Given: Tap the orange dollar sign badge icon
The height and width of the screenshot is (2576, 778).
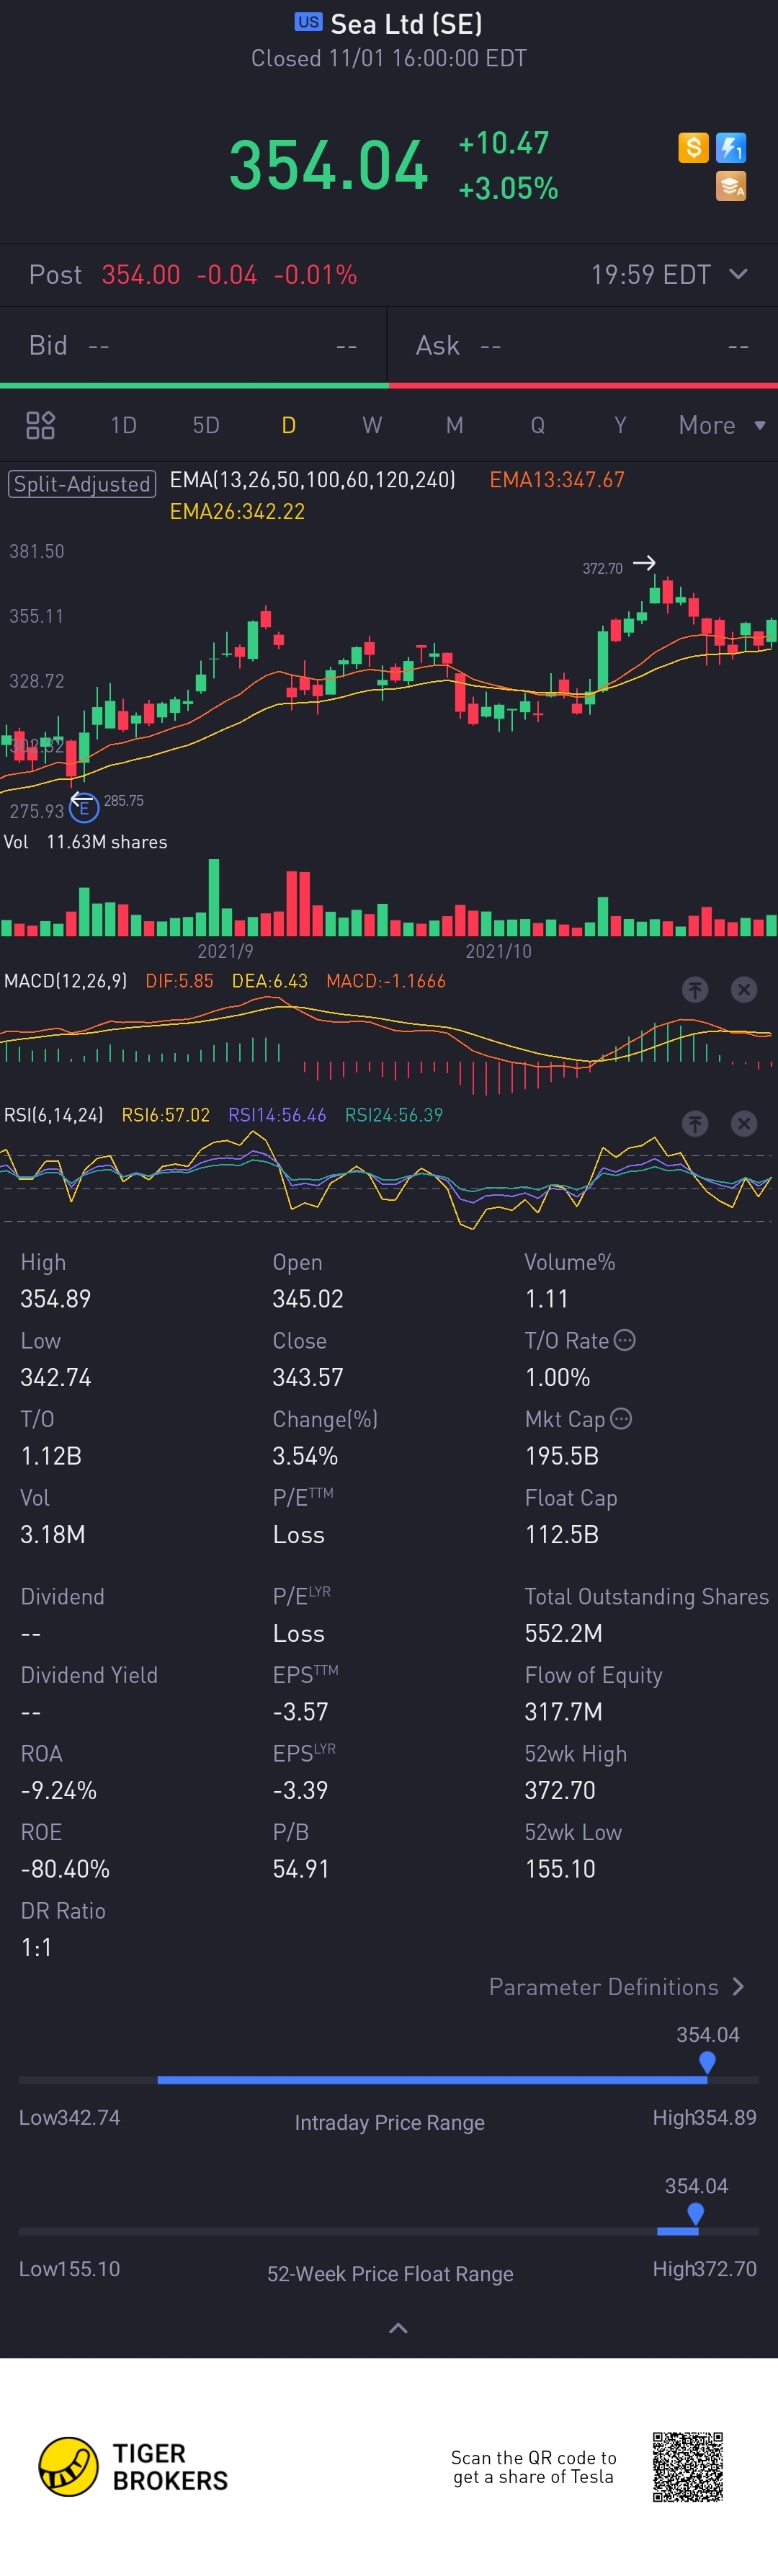Looking at the screenshot, I should [693, 148].
